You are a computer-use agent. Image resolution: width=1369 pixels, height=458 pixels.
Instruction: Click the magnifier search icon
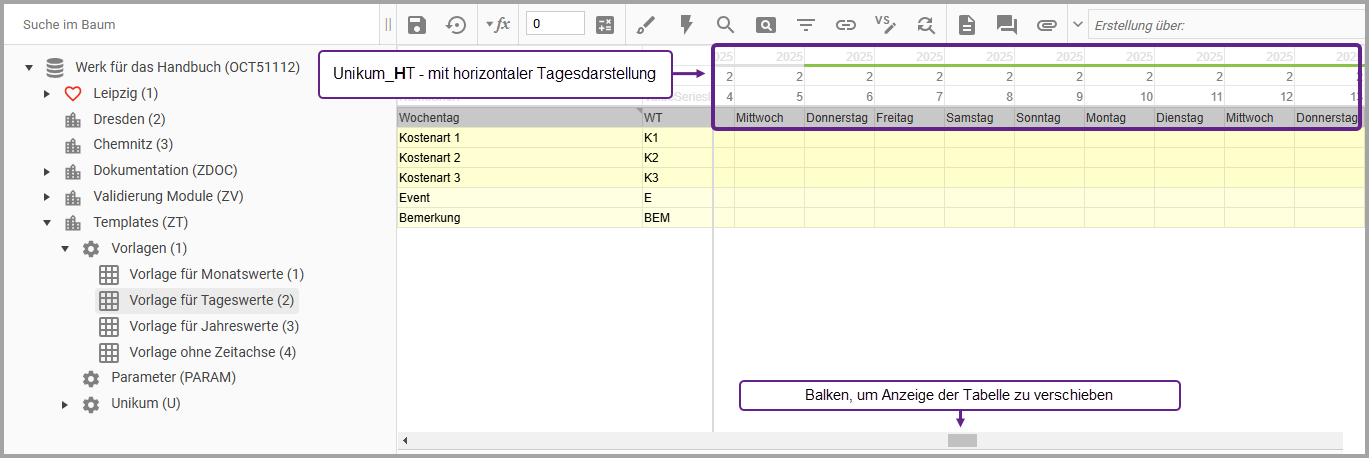point(725,25)
